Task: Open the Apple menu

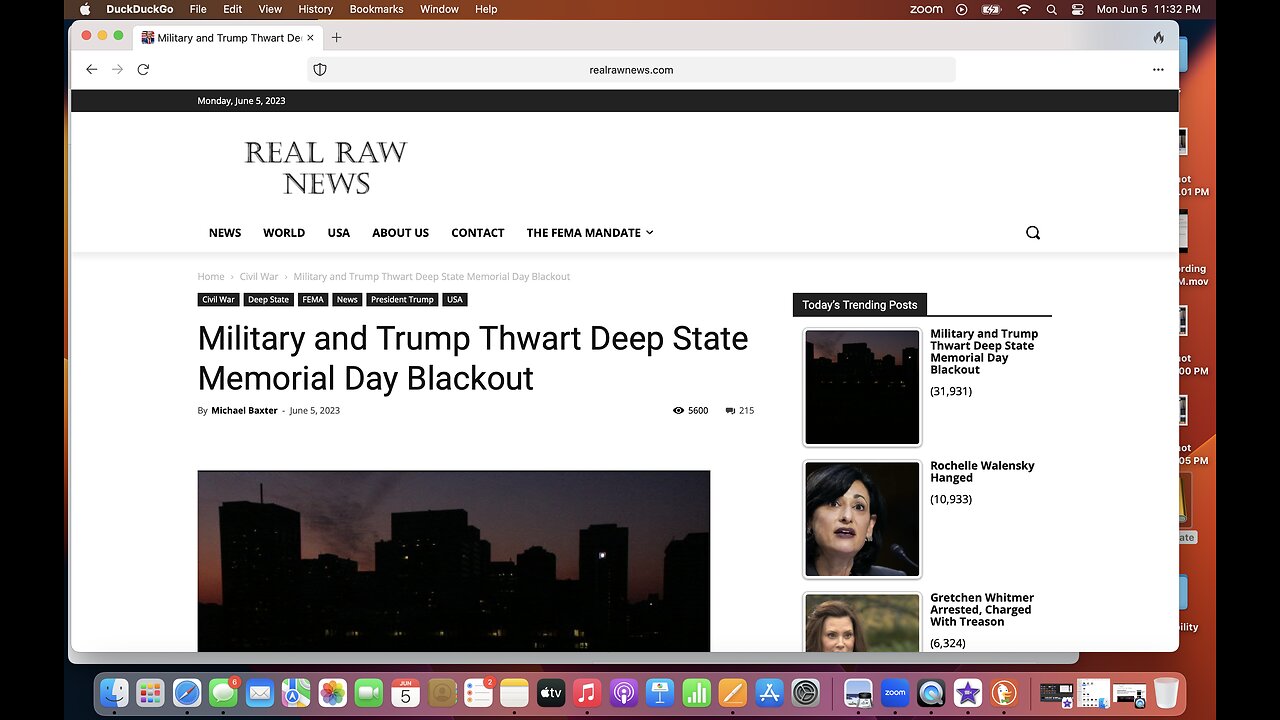Action: pos(85,9)
